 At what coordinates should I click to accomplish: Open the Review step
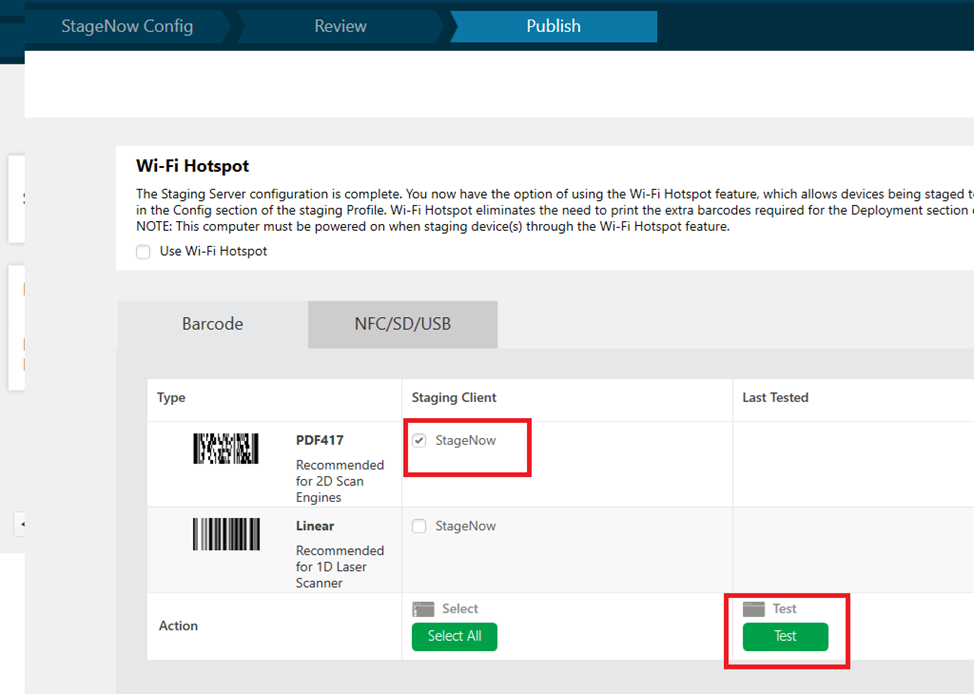click(x=337, y=26)
